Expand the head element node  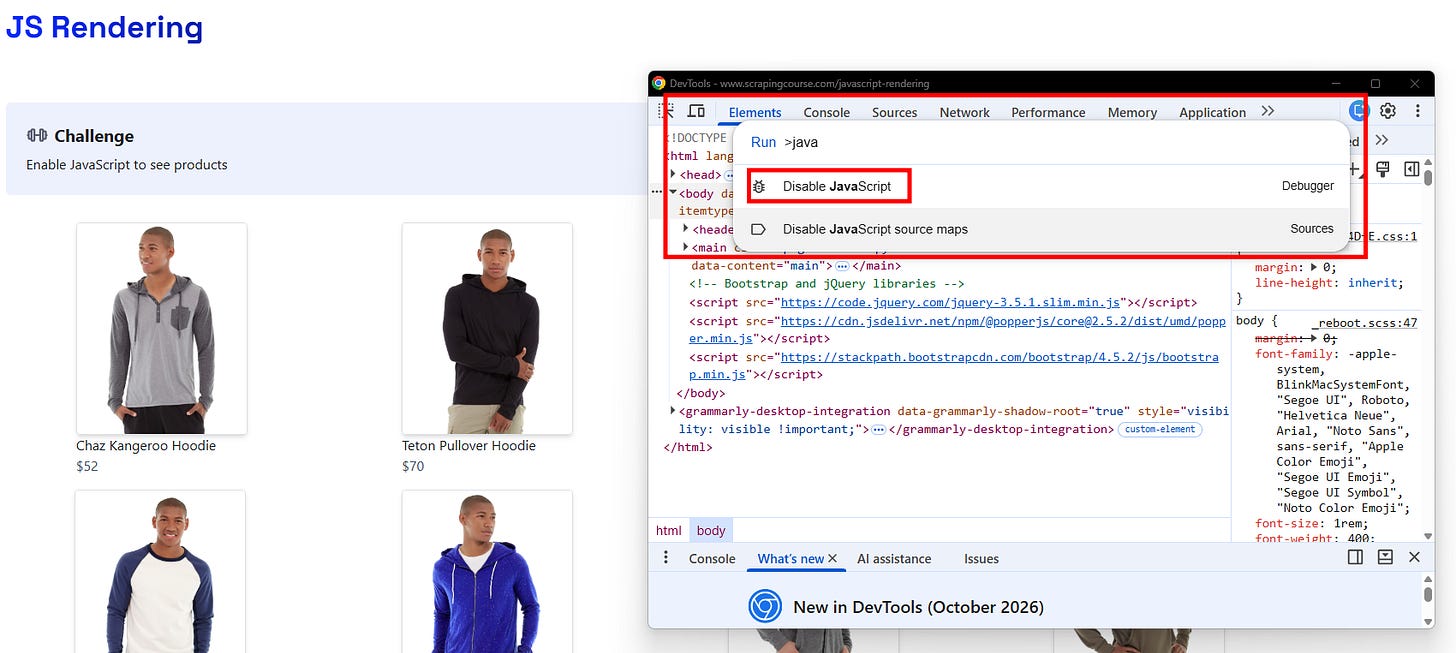(x=673, y=175)
